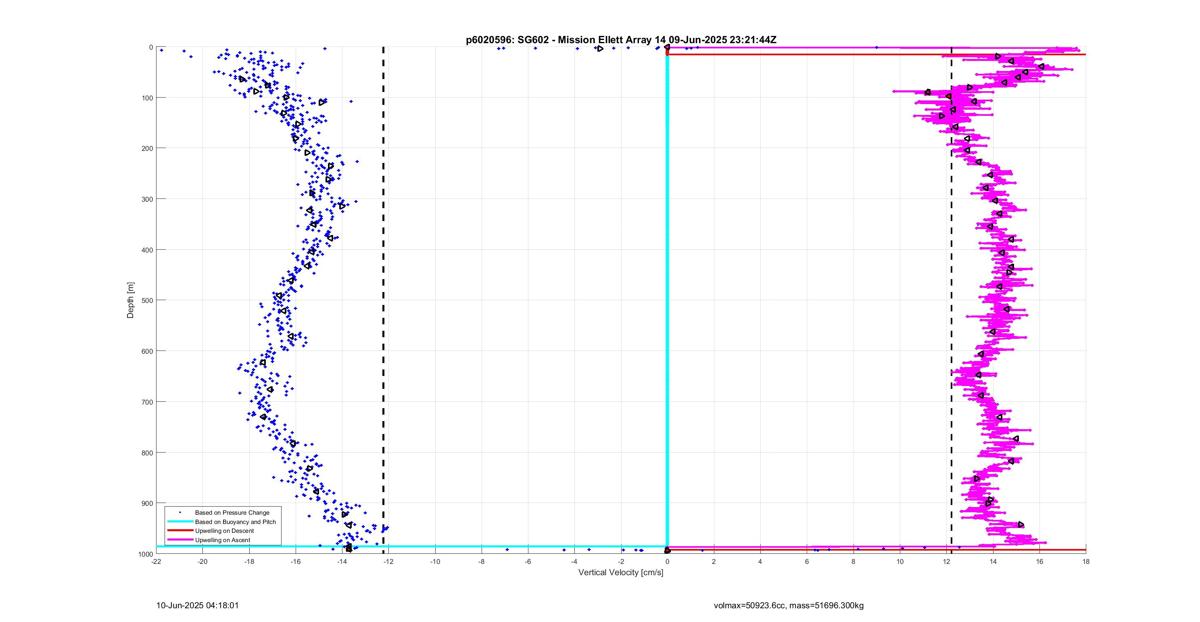Viewport: 1200px width, 622px height.
Task: Click legend entry 'Based on Buoyancy and Pitch'
Action: 235,521
